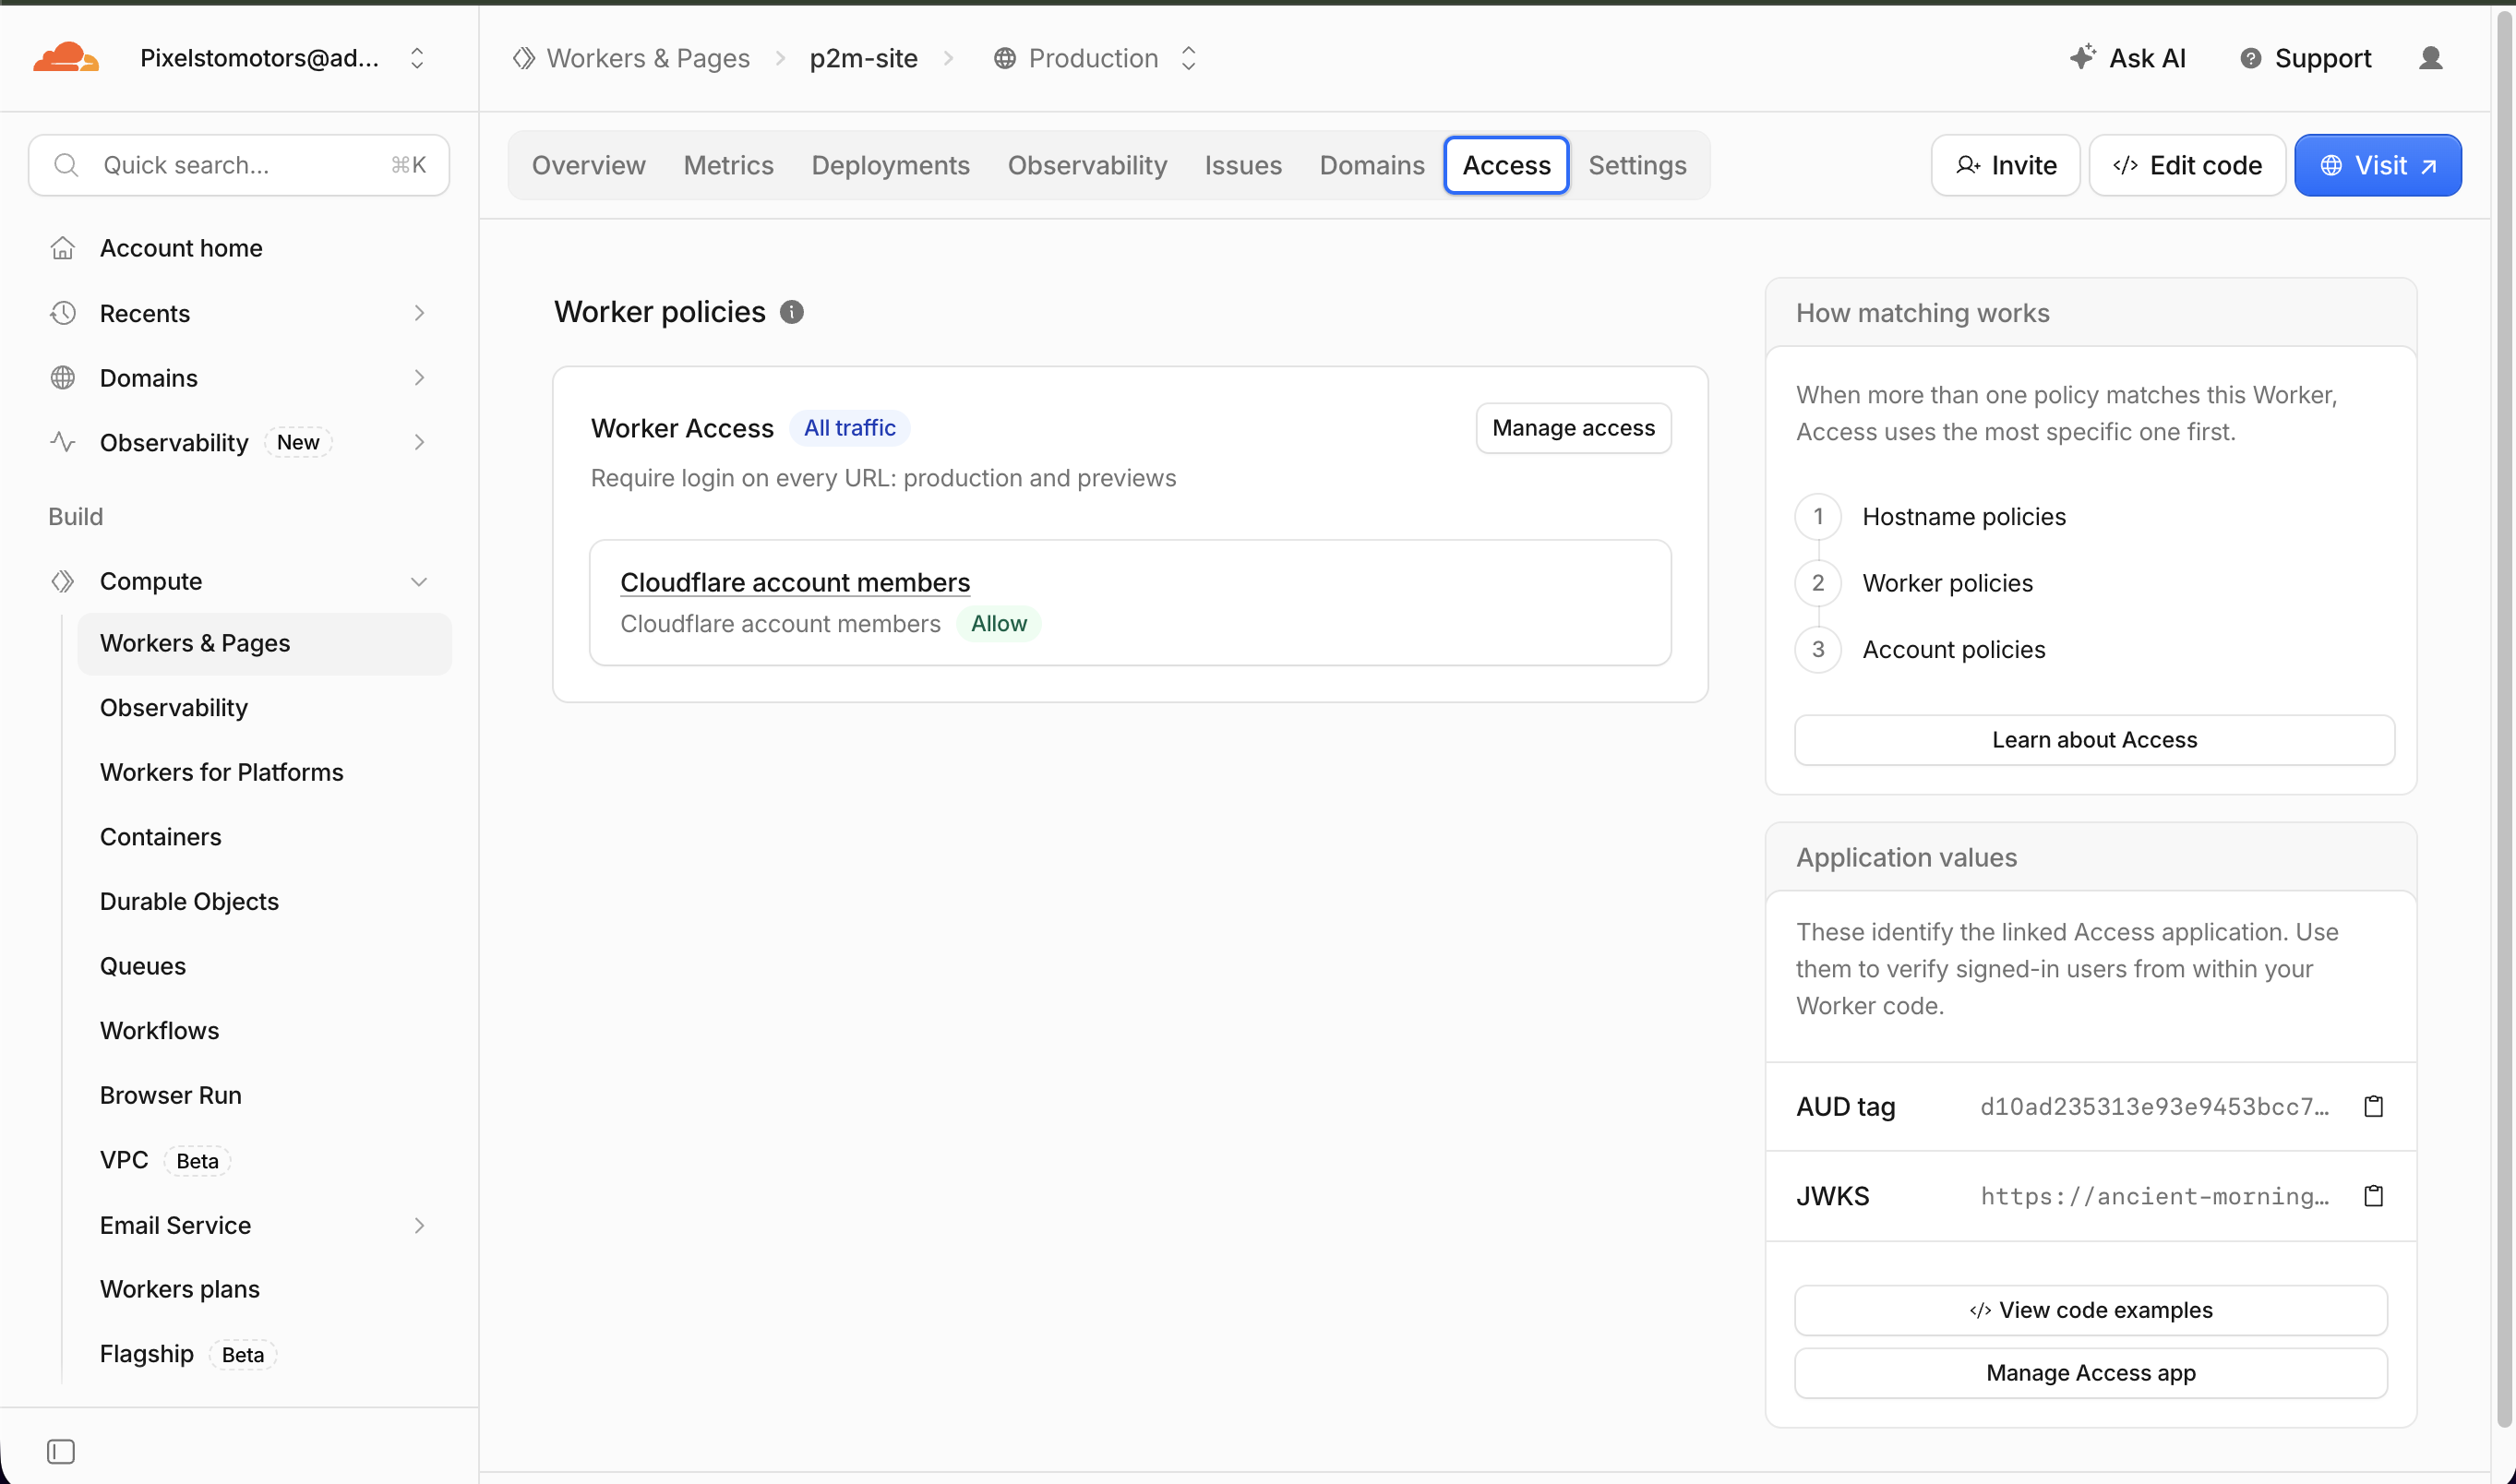Click the Edit code button
Screen dimensions: 2516x1484
[2187, 165]
